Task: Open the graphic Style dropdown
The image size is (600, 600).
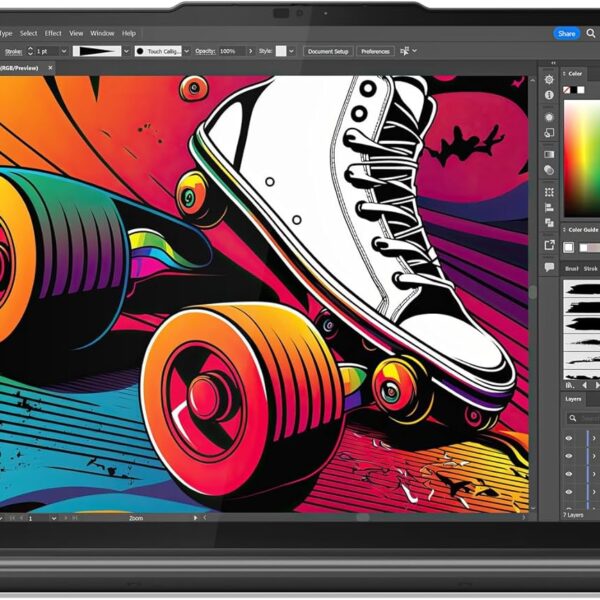Action: coord(292,51)
